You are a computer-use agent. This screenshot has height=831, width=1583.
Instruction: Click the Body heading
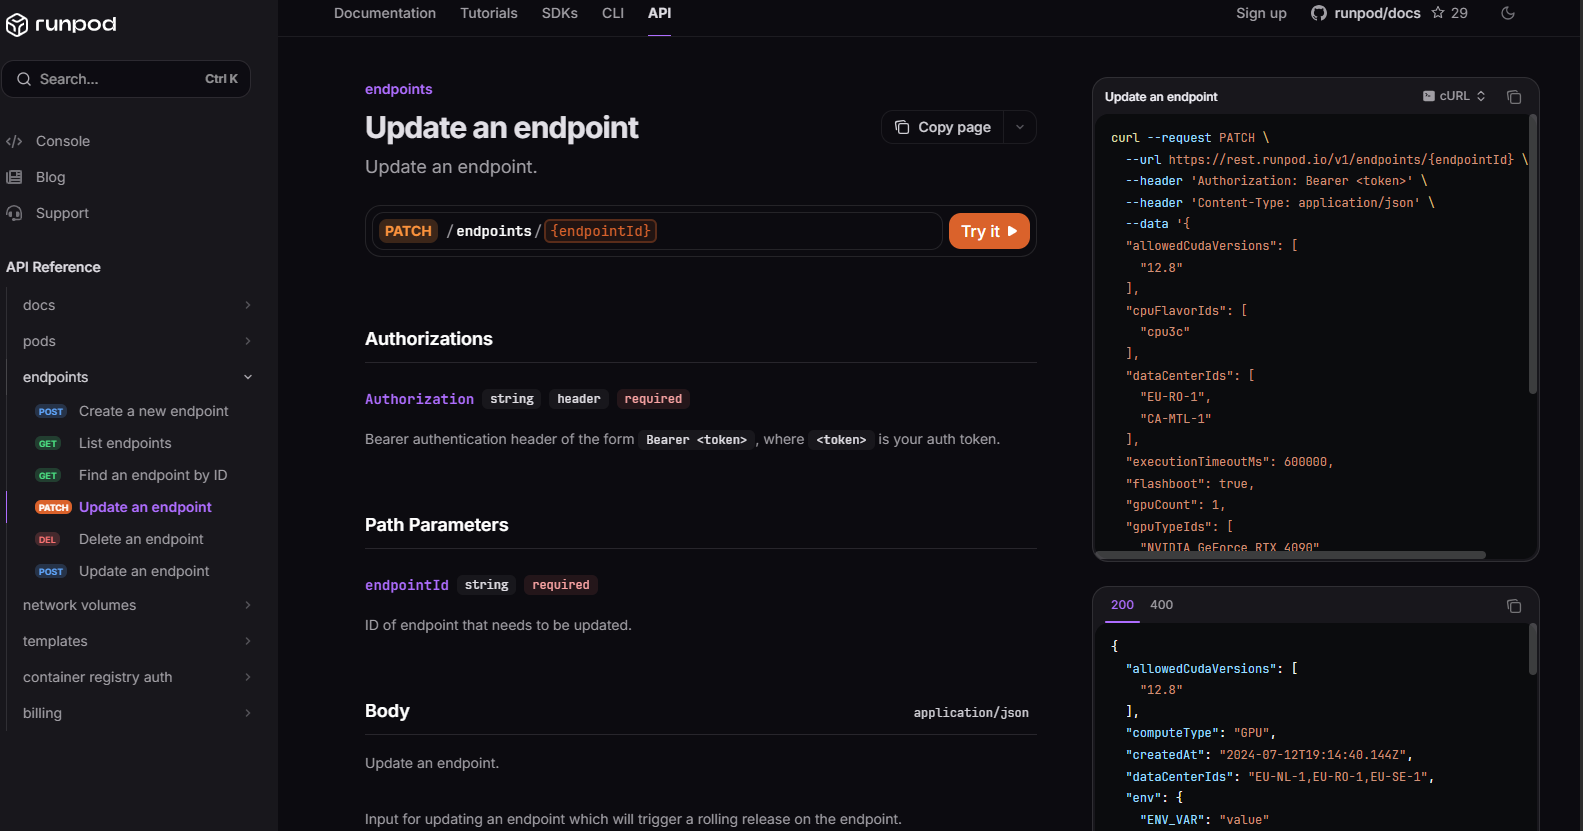(387, 711)
